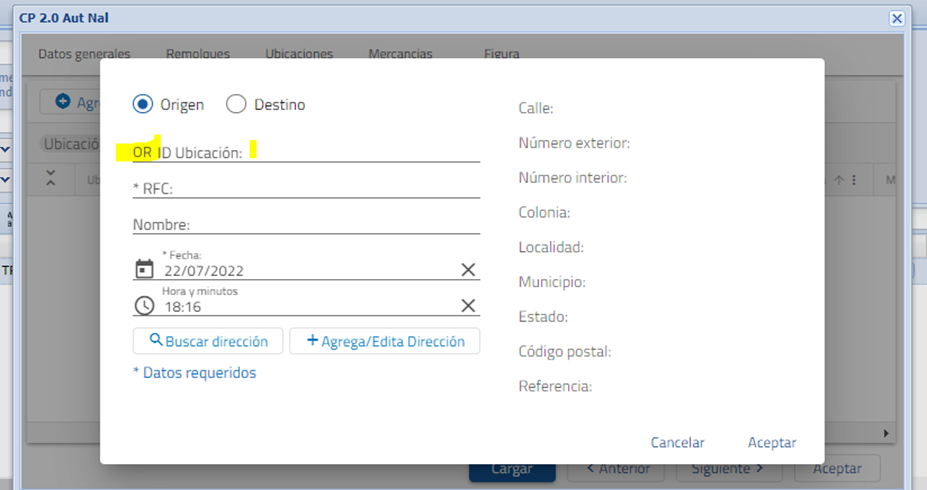Close the CP 2.0 Aut Nal window
The image size is (927, 490).
897,18
